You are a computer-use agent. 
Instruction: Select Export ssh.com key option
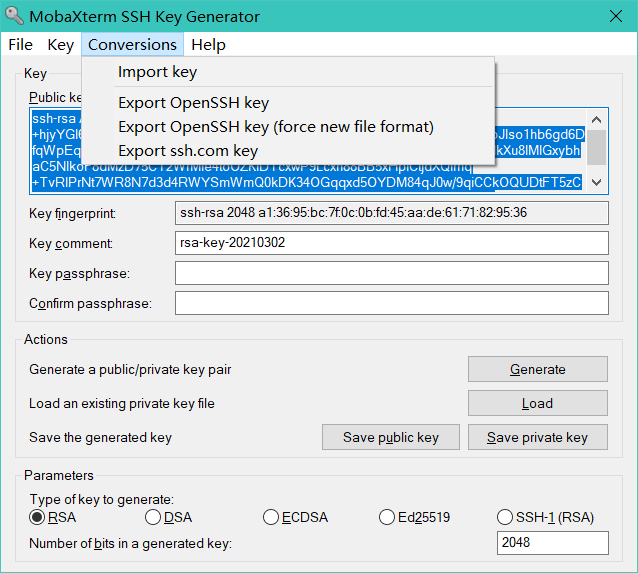pos(188,151)
